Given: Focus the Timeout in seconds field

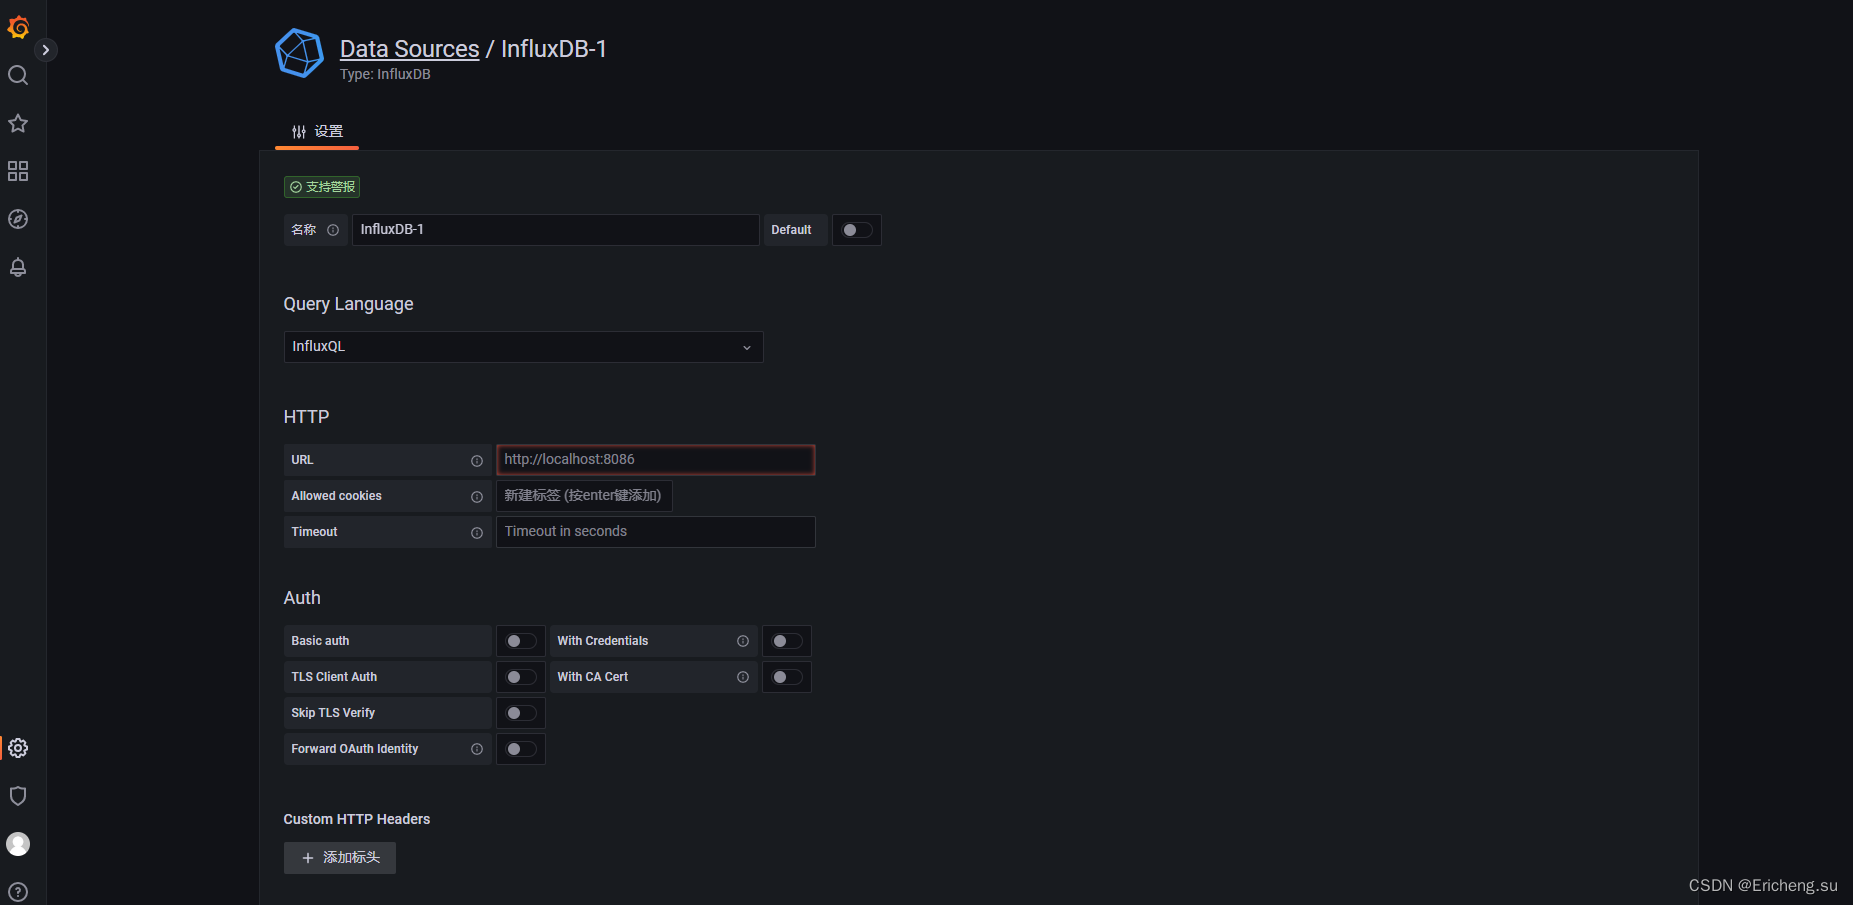Looking at the screenshot, I should (x=656, y=532).
